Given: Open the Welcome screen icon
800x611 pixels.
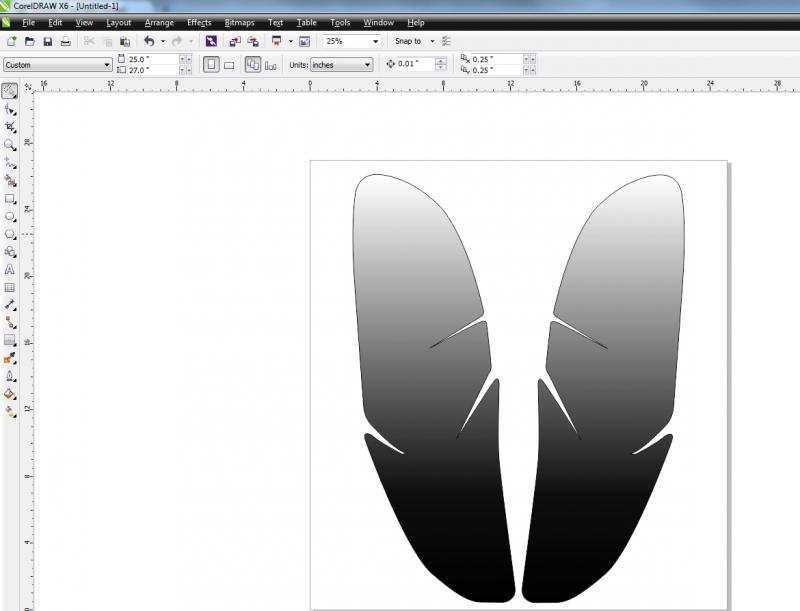Looking at the screenshot, I should coord(305,41).
